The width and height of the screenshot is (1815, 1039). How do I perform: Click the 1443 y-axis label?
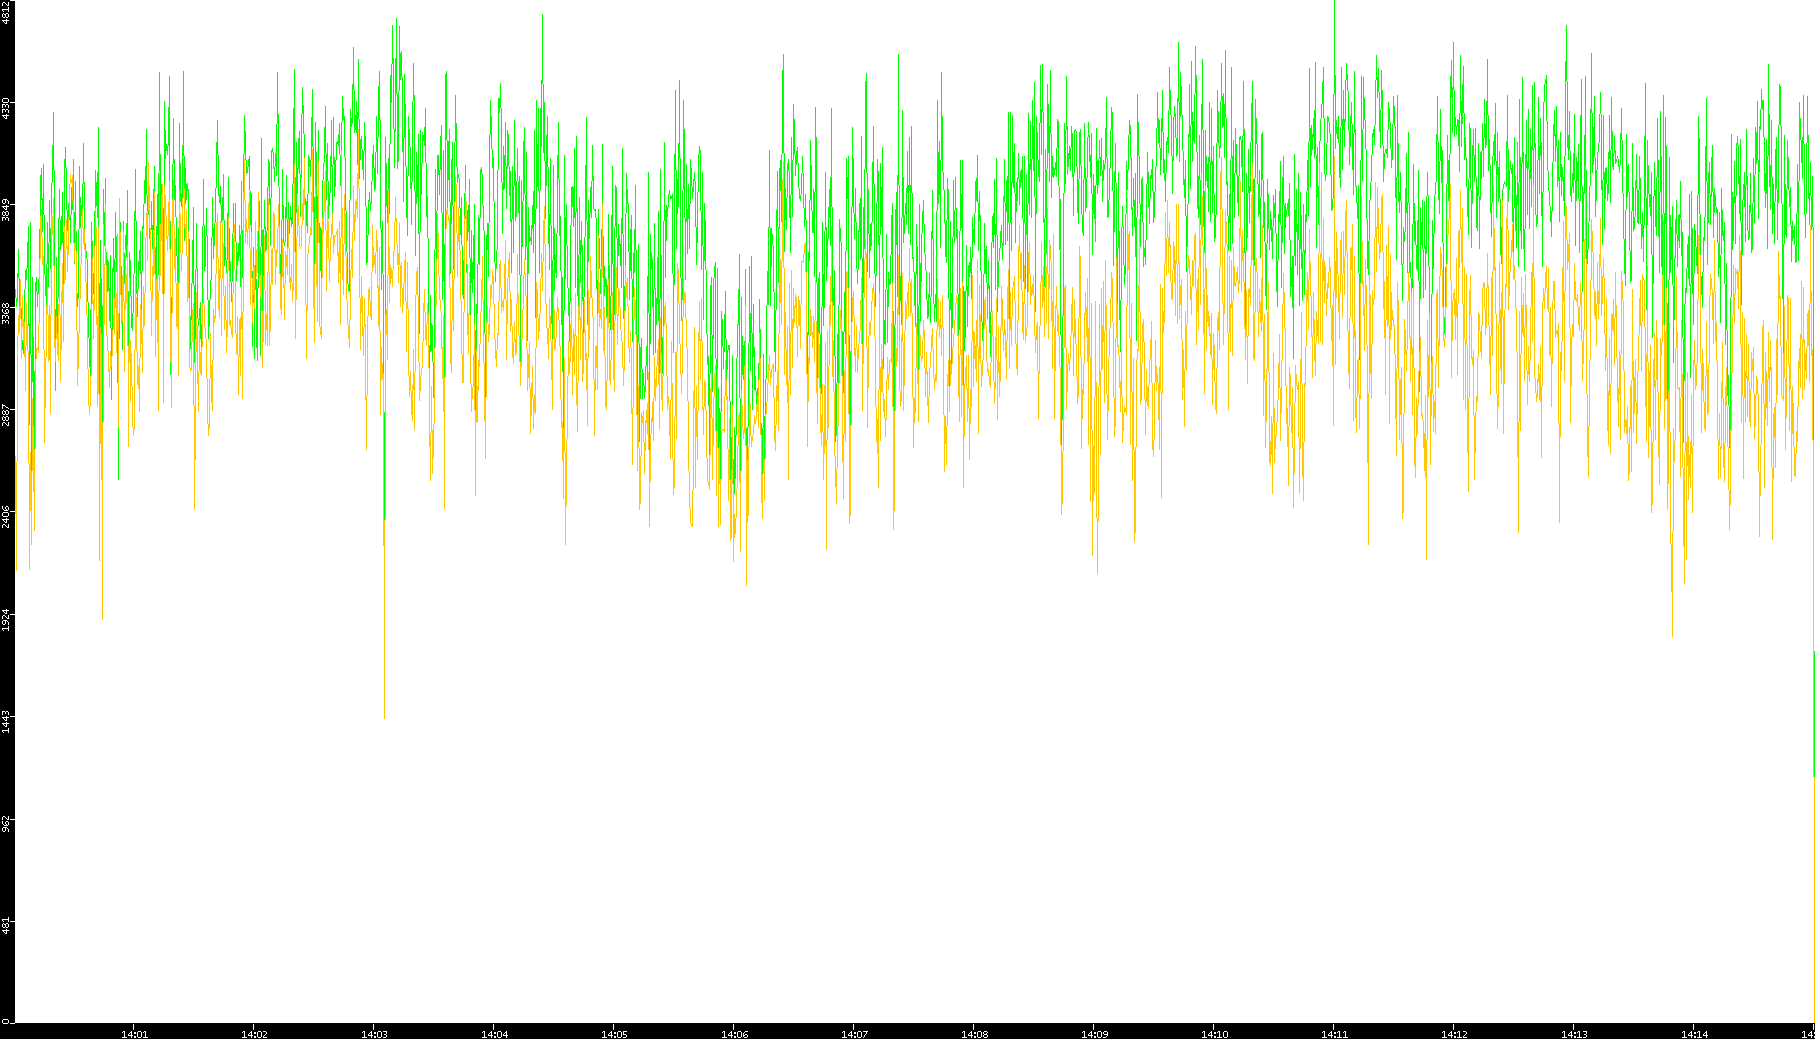coord(7,722)
